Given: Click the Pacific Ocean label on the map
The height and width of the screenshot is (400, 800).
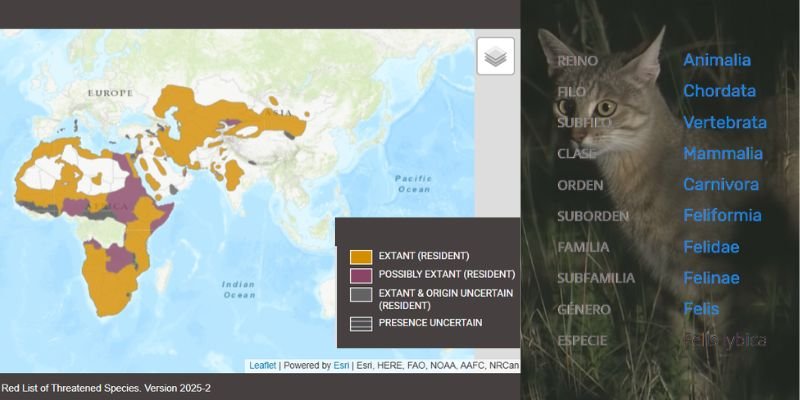Looking at the screenshot, I should (x=413, y=183).
